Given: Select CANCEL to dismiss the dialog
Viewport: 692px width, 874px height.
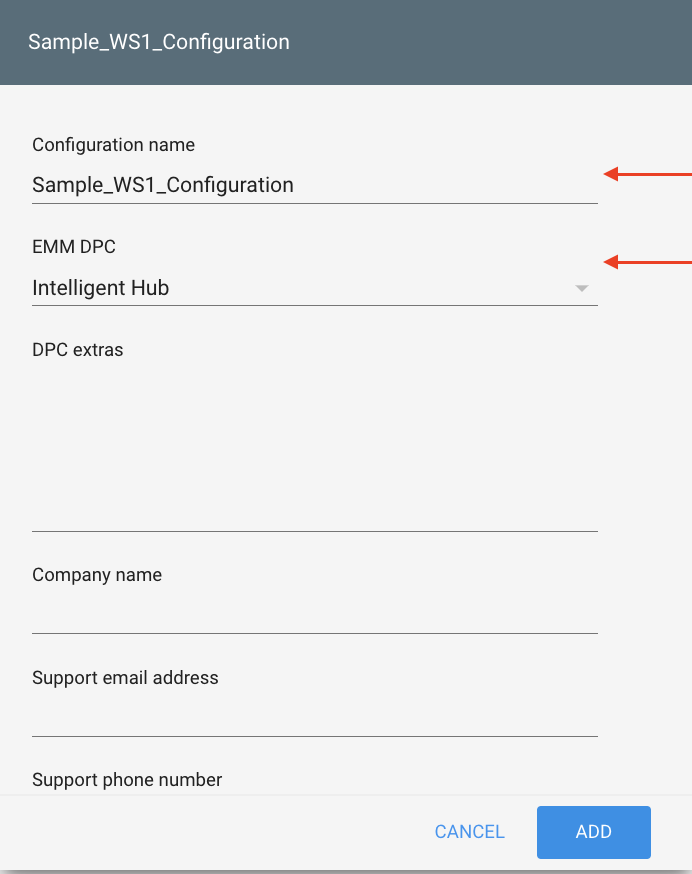Looking at the screenshot, I should 469,831.
